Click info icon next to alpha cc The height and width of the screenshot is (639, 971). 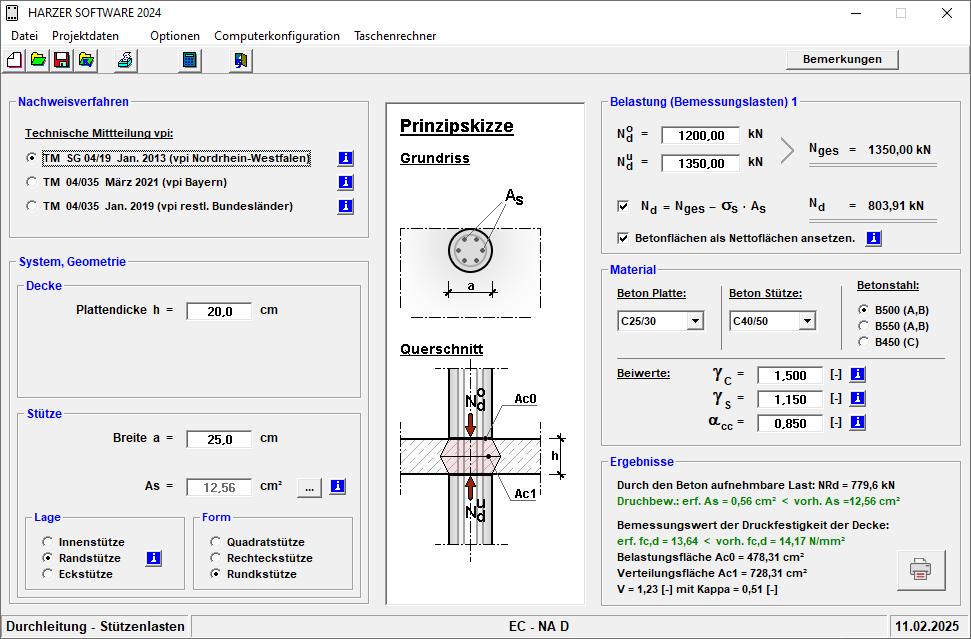click(x=857, y=422)
